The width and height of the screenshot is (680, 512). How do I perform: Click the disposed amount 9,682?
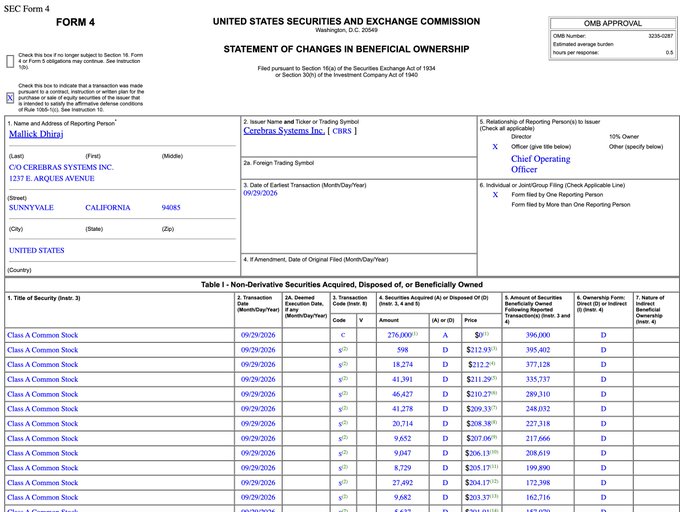click(402, 497)
